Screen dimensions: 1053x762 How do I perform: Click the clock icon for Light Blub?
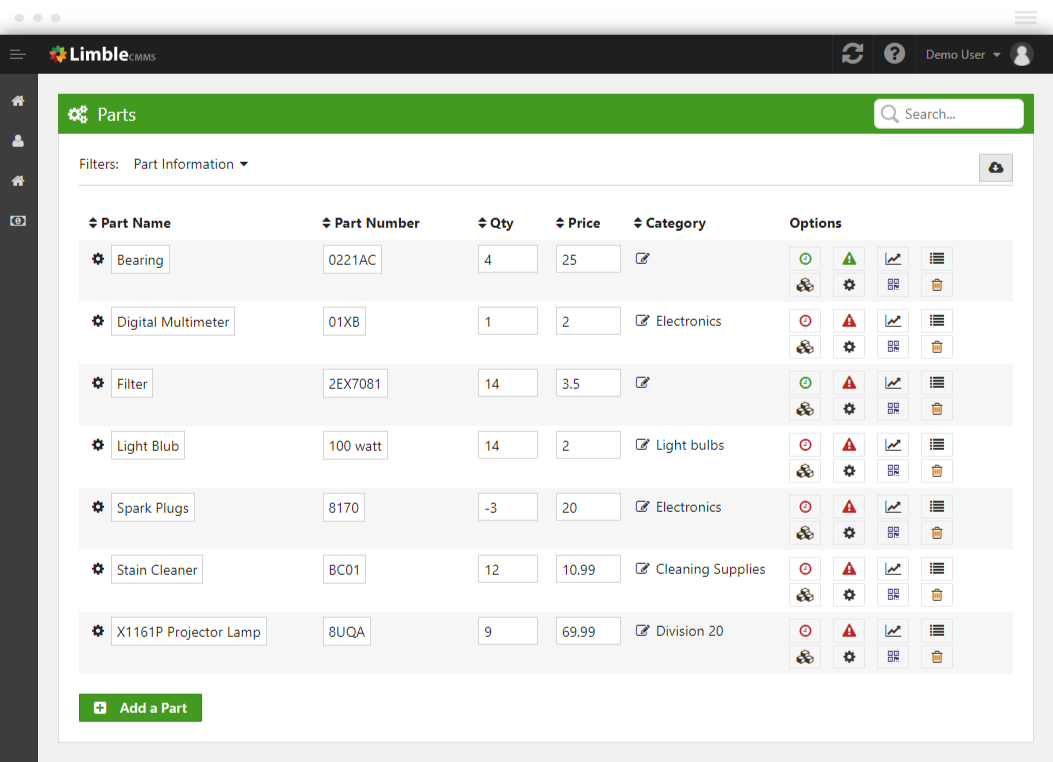[805, 445]
